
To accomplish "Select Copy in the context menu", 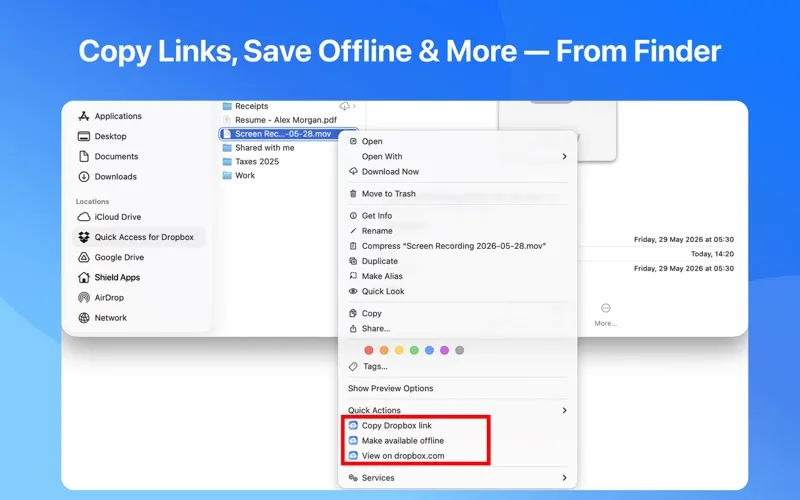I will (x=458, y=313).
